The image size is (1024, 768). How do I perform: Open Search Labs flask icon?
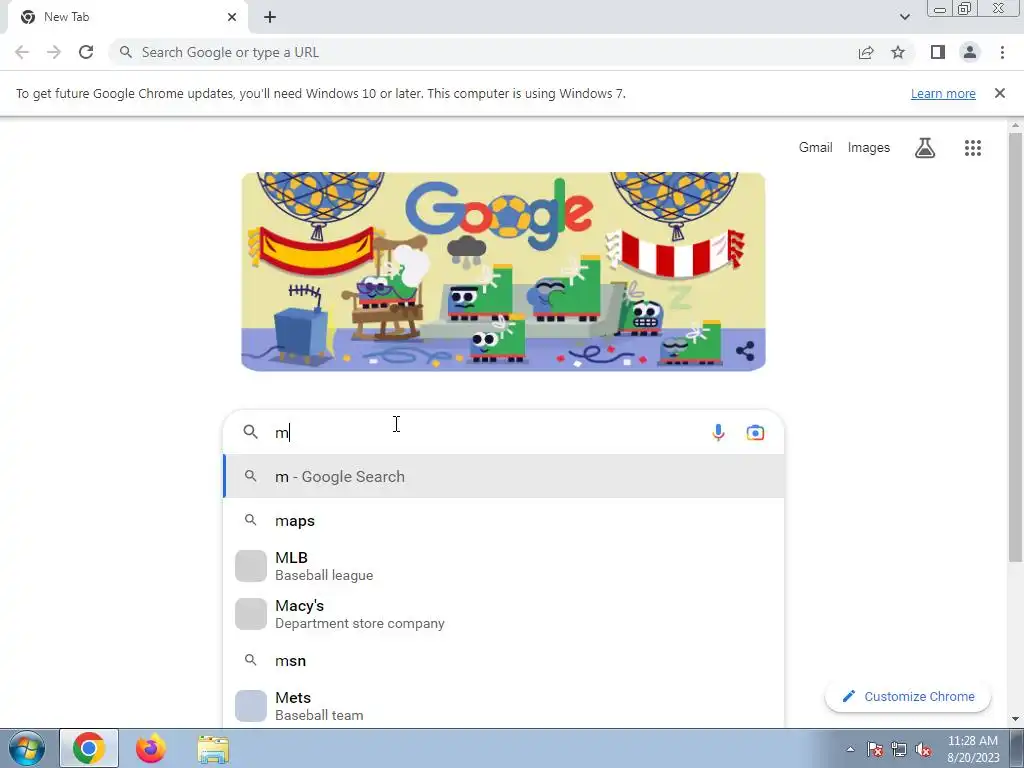coord(925,148)
